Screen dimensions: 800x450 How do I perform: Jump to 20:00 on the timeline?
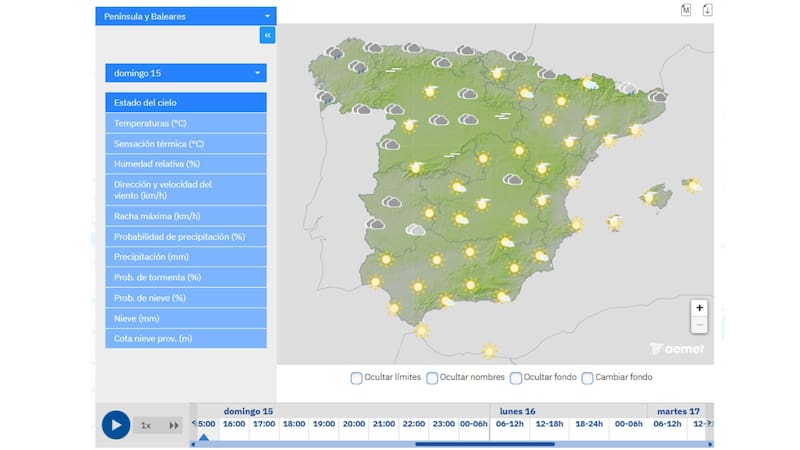pyautogui.click(x=354, y=424)
